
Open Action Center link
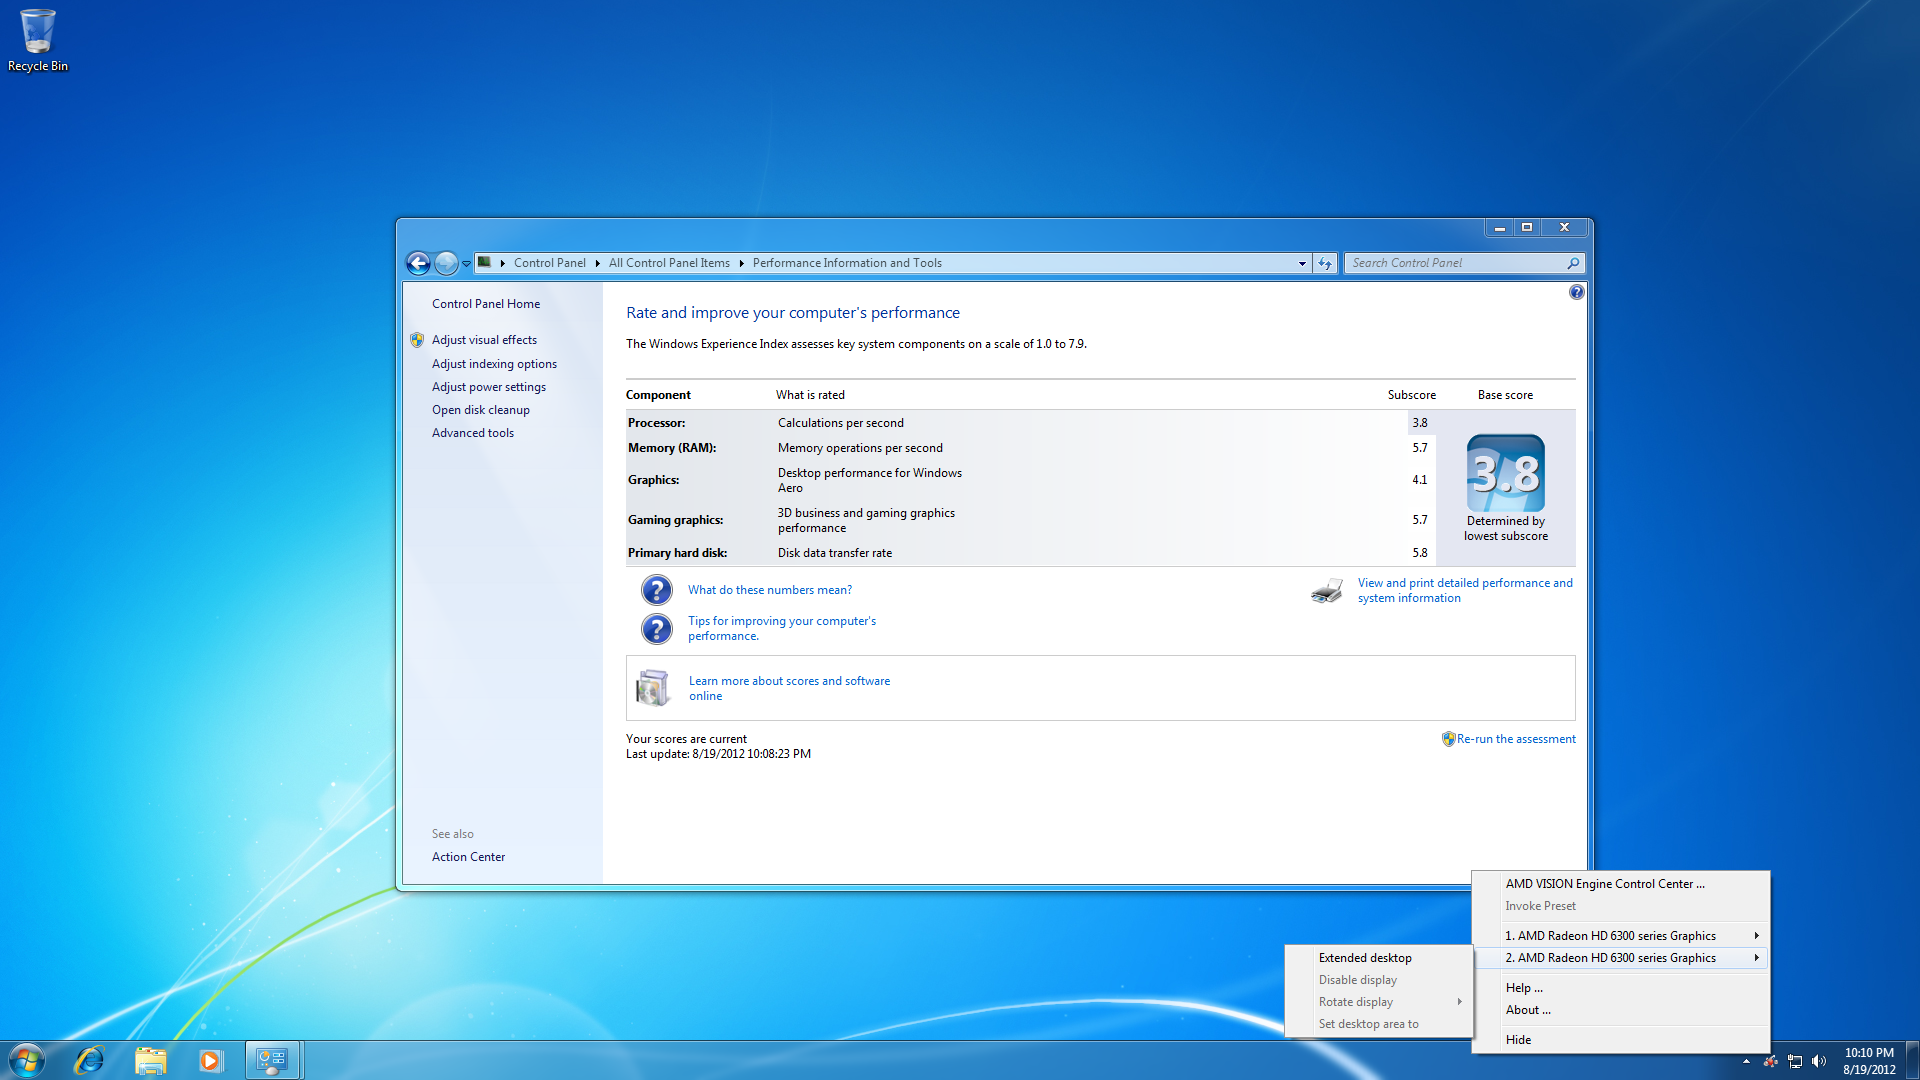tap(468, 857)
